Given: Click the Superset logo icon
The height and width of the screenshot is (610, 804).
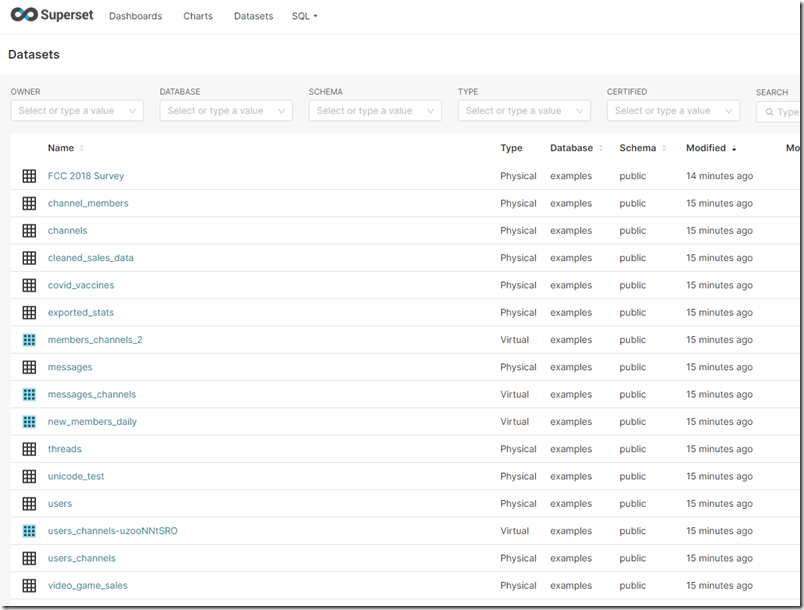Looking at the screenshot, I should (x=22, y=15).
